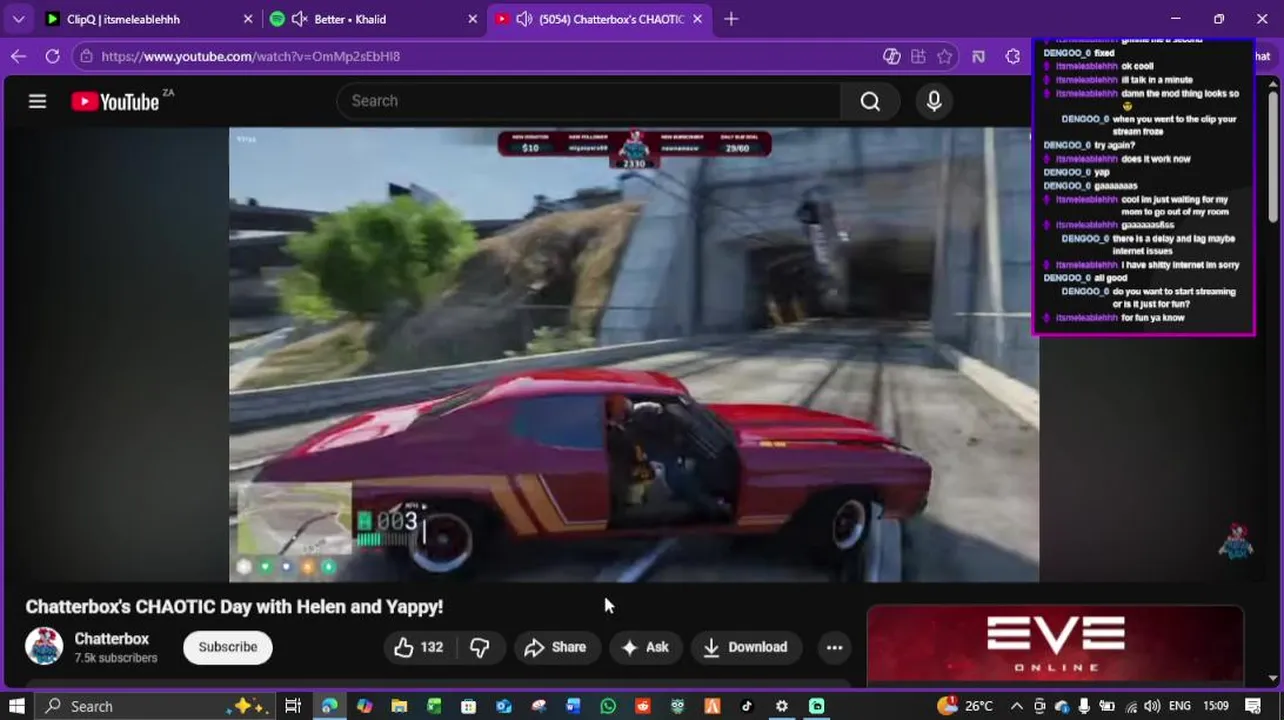The height and width of the screenshot is (720, 1284).
Task: Open the more actions three-dot menu
Action: 834,647
